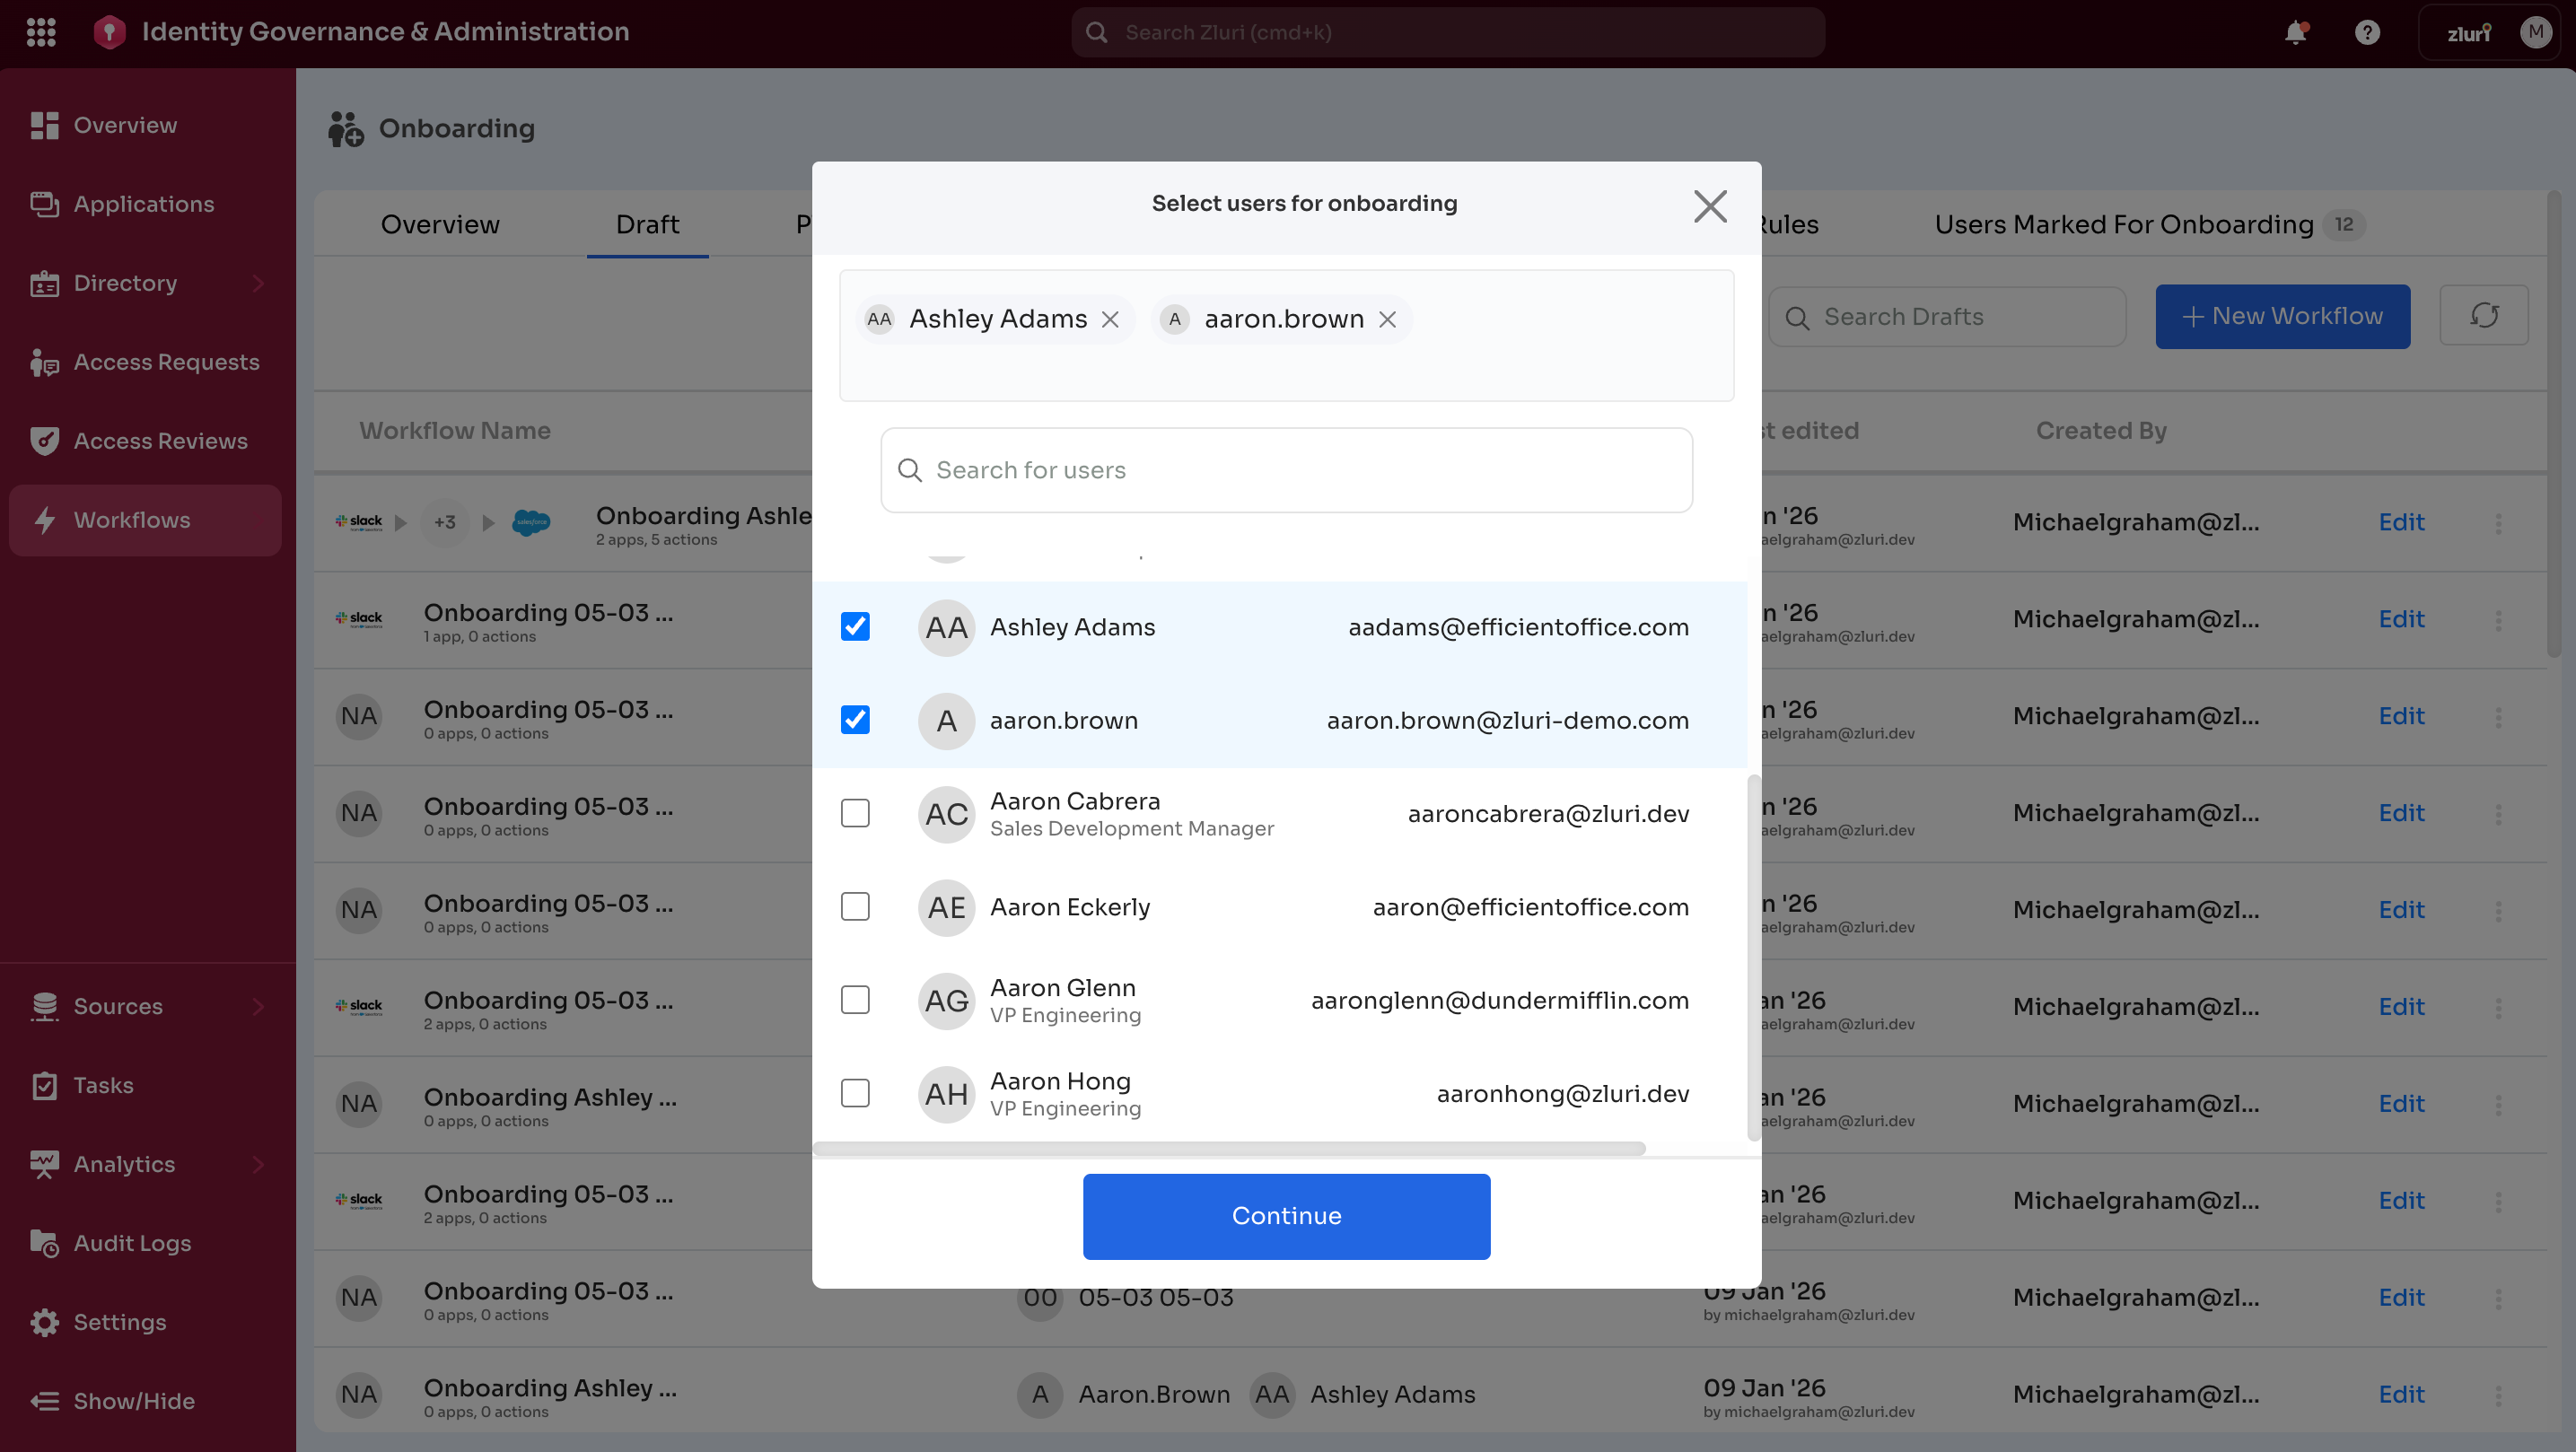Open Access Reviews in the sidebar

[x=160, y=441]
